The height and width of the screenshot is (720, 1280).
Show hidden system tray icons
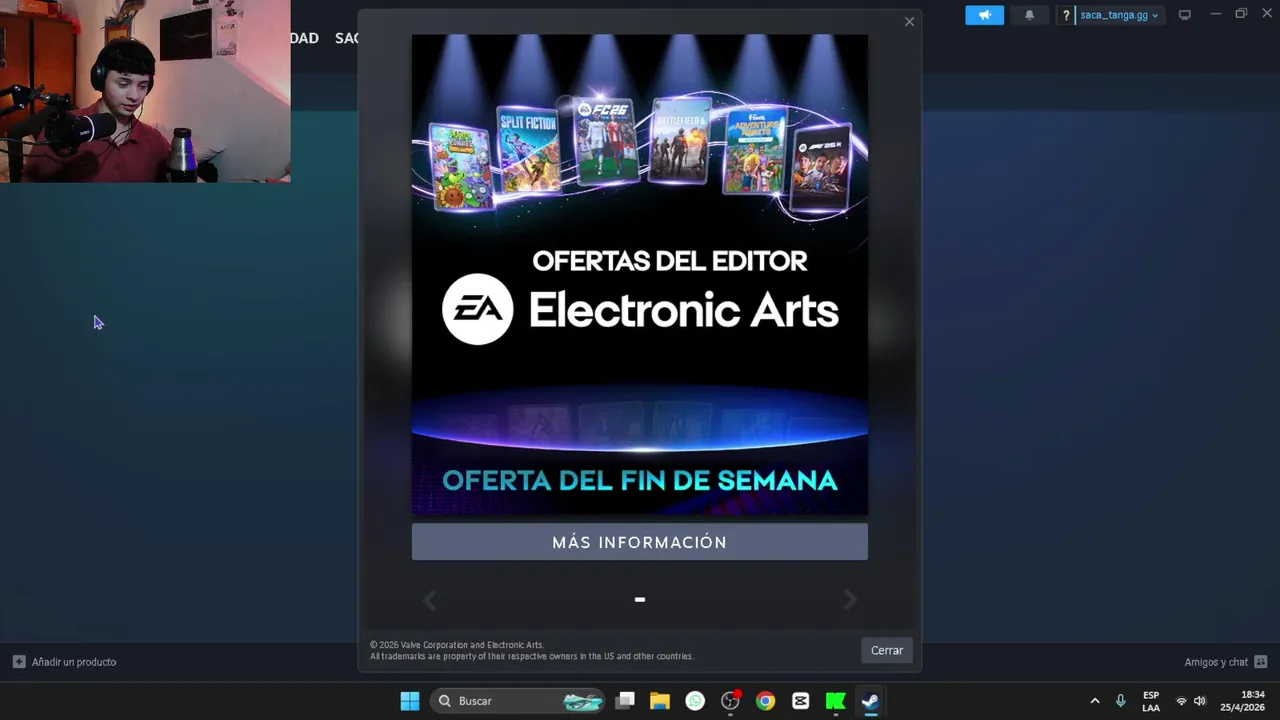pos(1094,701)
